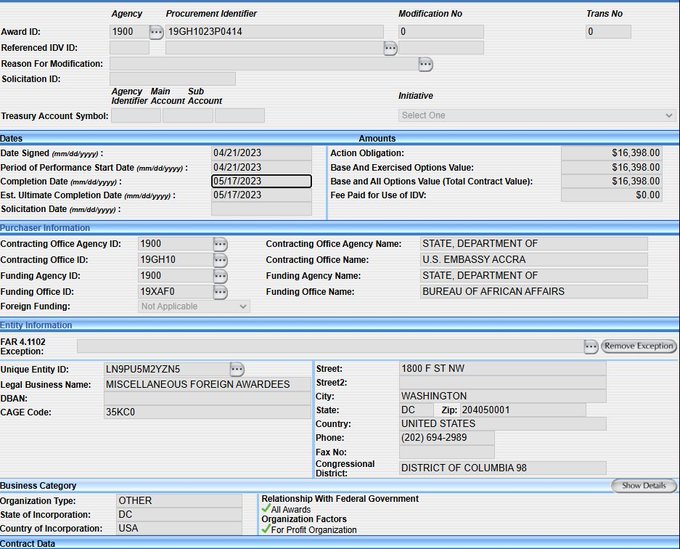Click the Business Category section header
Screen dimensions: 680x549
(x=38, y=486)
